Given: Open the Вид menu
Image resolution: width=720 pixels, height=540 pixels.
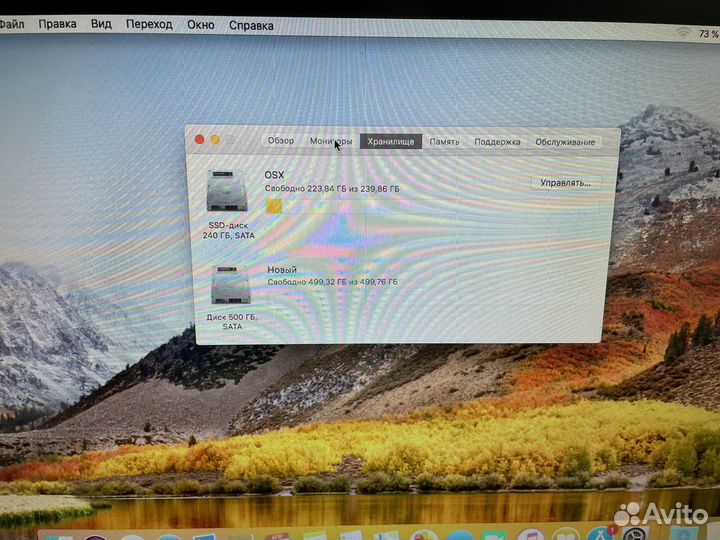Looking at the screenshot, I should (101, 24).
